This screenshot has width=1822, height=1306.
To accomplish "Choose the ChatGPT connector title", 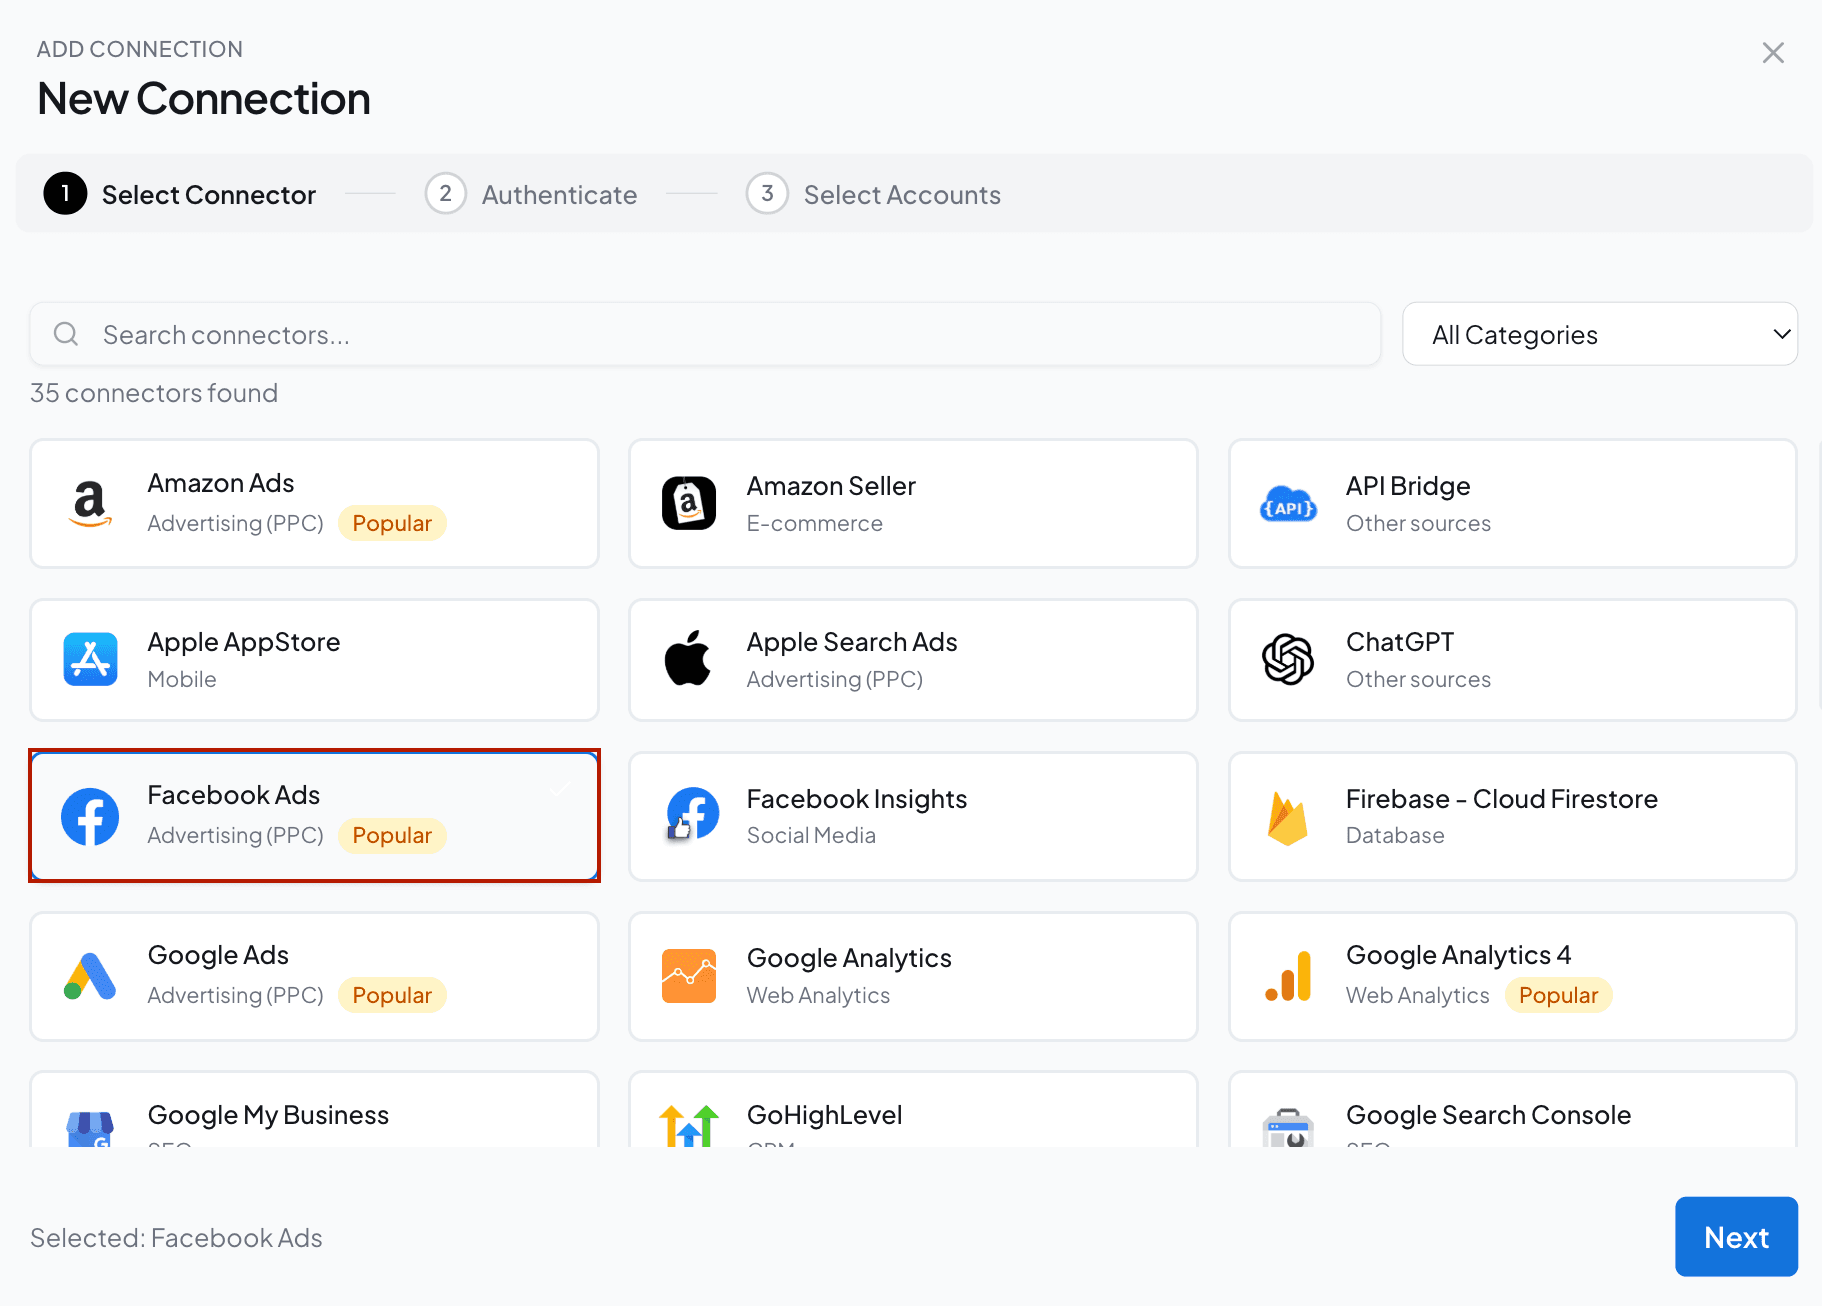I will (1400, 642).
